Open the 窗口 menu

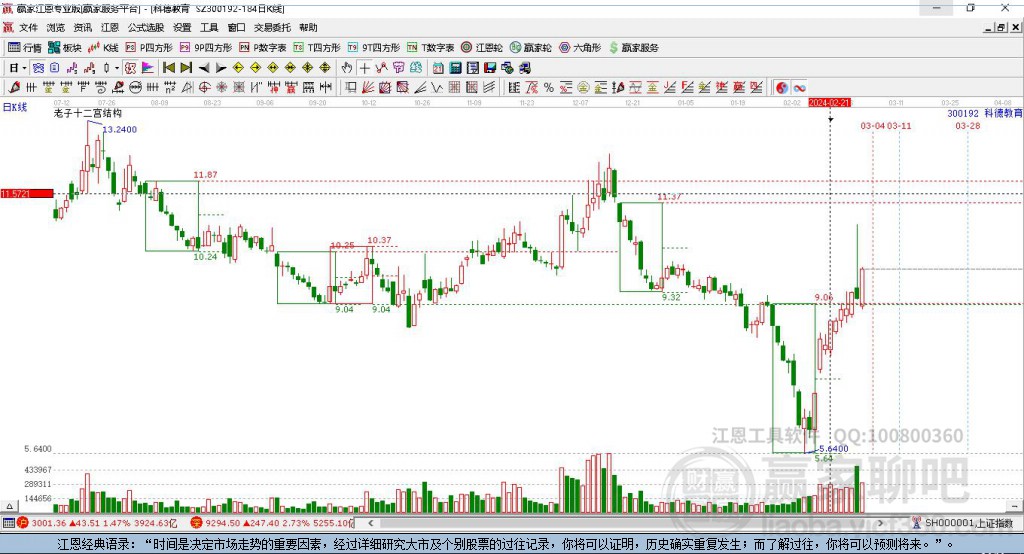tap(236, 27)
